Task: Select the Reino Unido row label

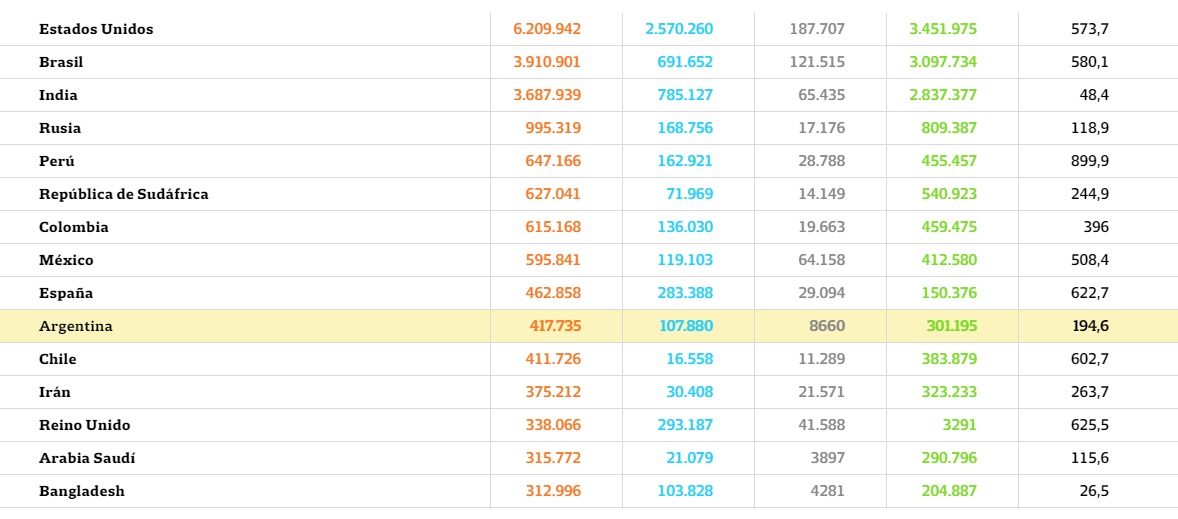Action: click(85, 425)
